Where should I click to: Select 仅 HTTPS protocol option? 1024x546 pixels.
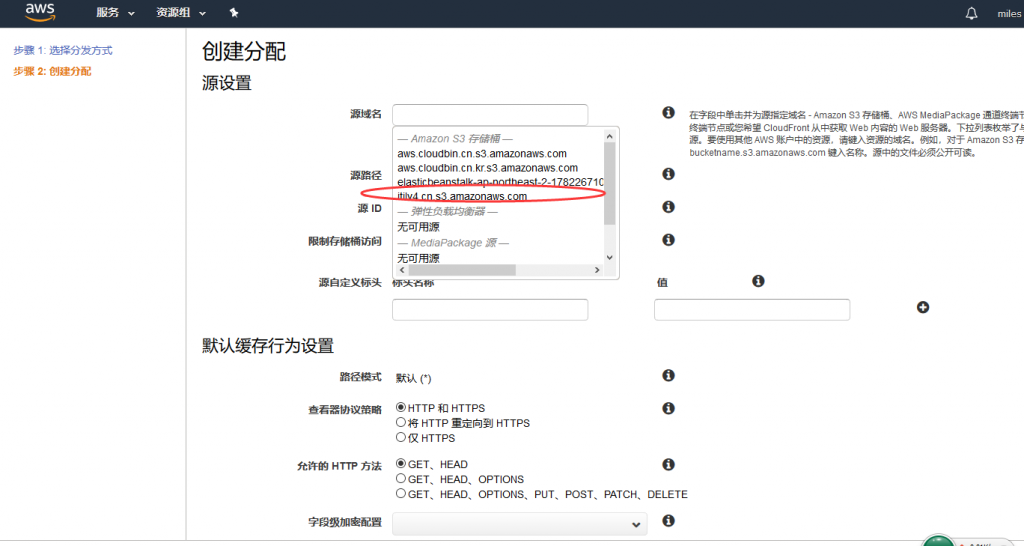click(x=401, y=438)
